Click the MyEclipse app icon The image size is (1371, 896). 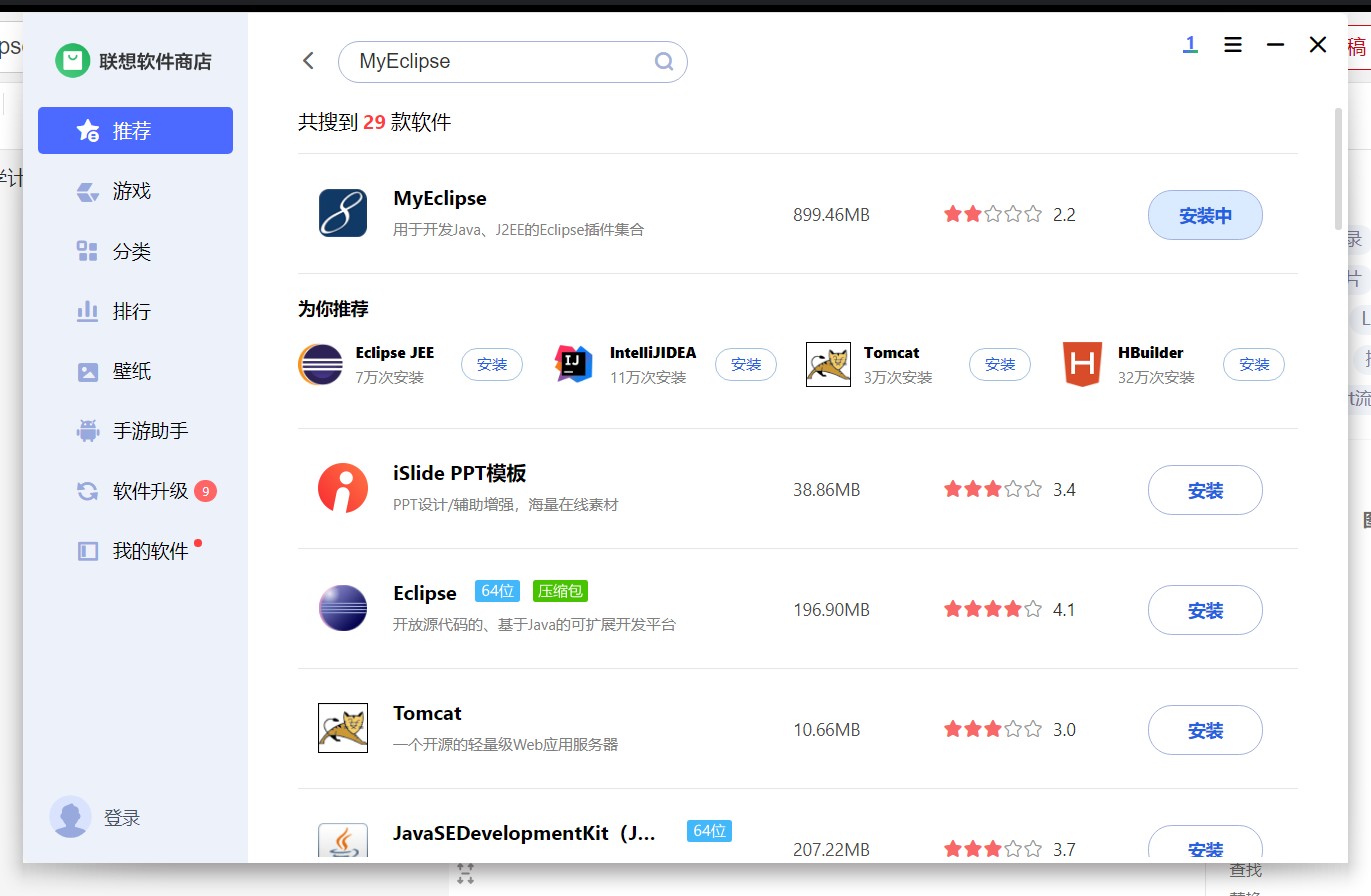(x=343, y=213)
